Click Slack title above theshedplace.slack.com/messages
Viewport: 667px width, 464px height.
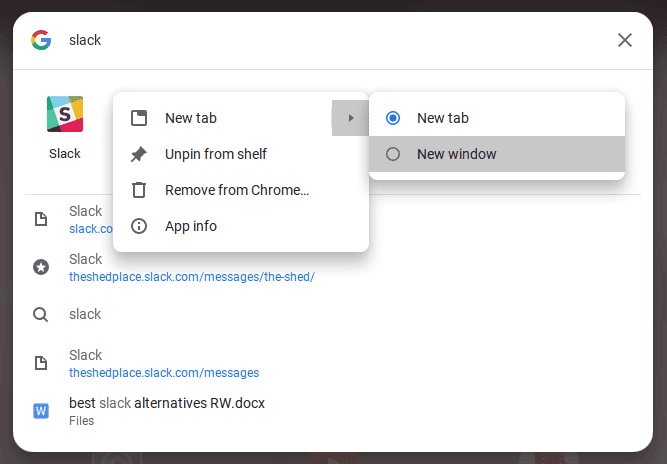[86, 355]
